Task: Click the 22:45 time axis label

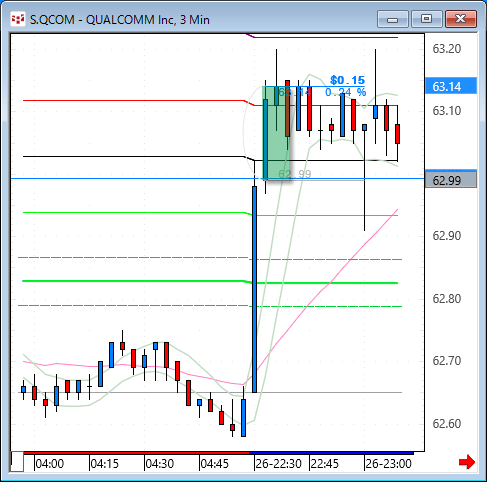Action: [x=325, y=464]
